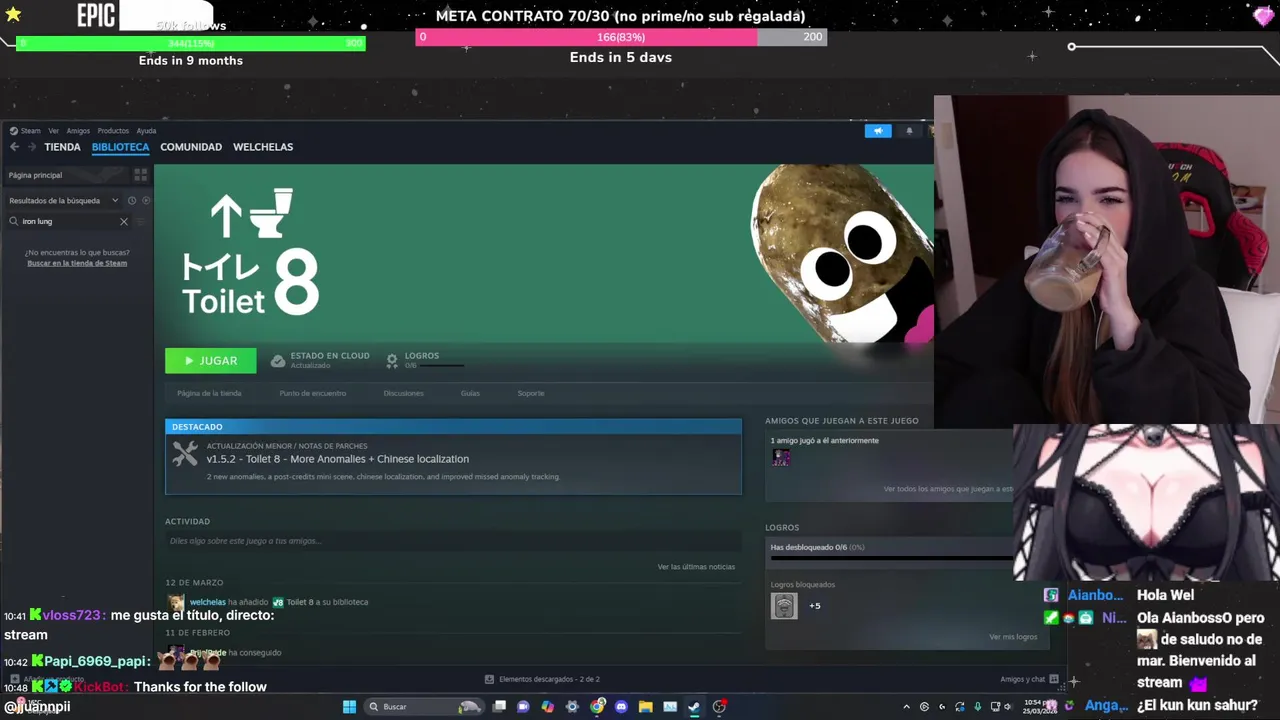Click the library search field
Screen dimensions: 1280x720
[68, 221]
